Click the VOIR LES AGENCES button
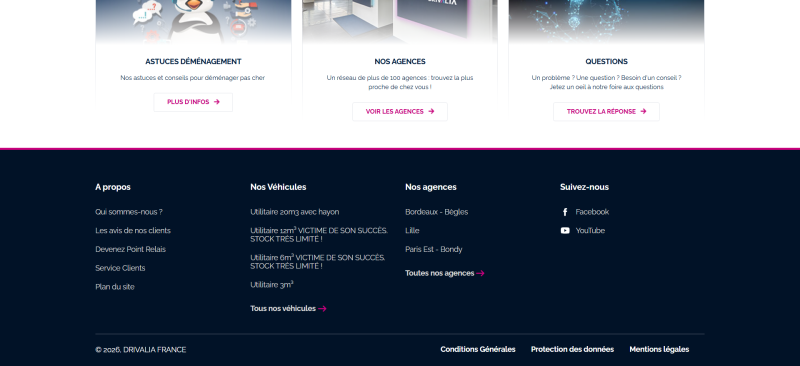Image resolution: width=800 pixels, height=366 pixels. click(399, 112)
